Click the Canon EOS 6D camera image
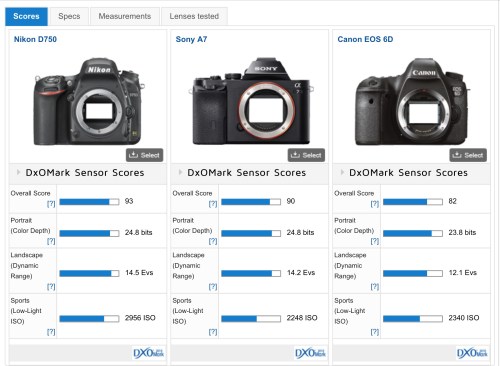This screenshot has height=366, width=500. 412,101
